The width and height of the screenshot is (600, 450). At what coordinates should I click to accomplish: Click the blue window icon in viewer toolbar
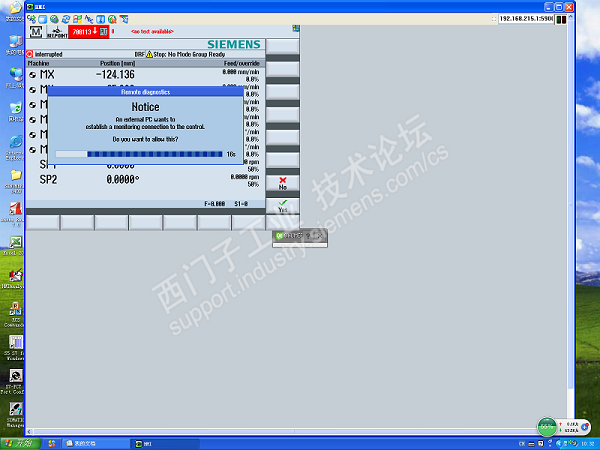[42, 19]
